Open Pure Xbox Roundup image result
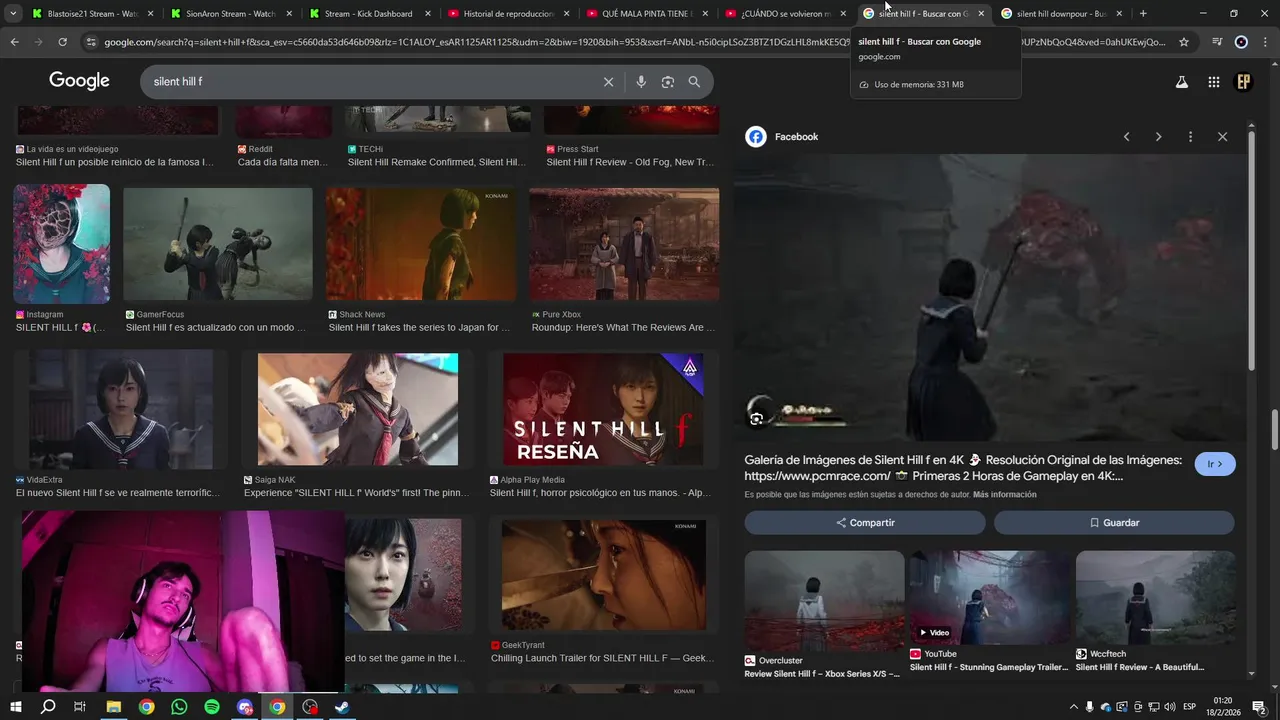This screenshot has width=1280, height=720. (x=624, y=244)
